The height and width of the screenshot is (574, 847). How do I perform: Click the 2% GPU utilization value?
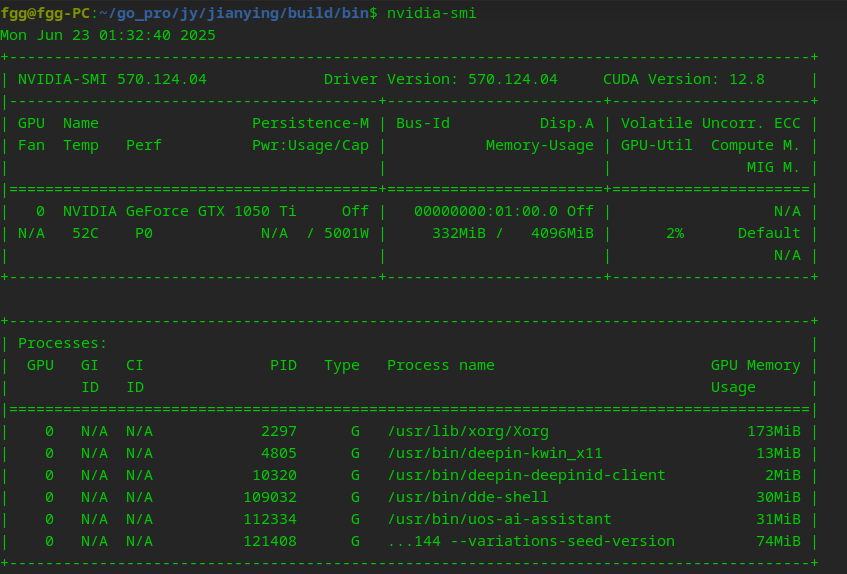pos(675,233)
